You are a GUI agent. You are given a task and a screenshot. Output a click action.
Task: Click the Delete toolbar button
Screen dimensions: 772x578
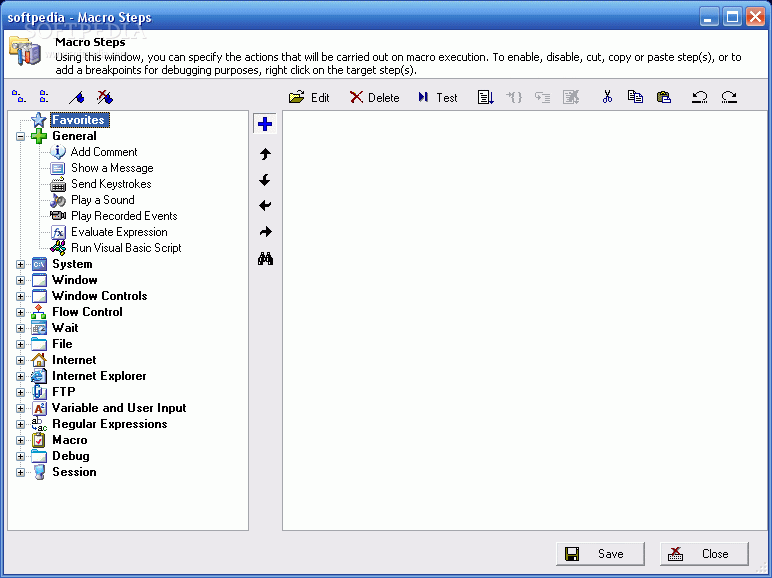[374, 97]
